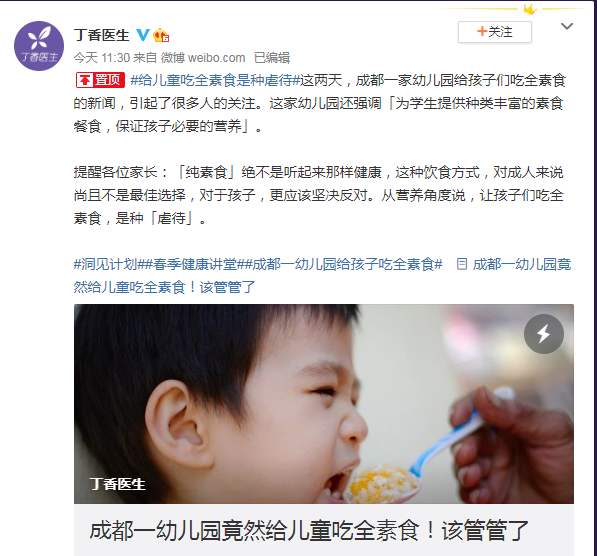Open the 成都一幼儿园竟然给儿童吃全素食 article link
The image size is (597, 556).
322,275
